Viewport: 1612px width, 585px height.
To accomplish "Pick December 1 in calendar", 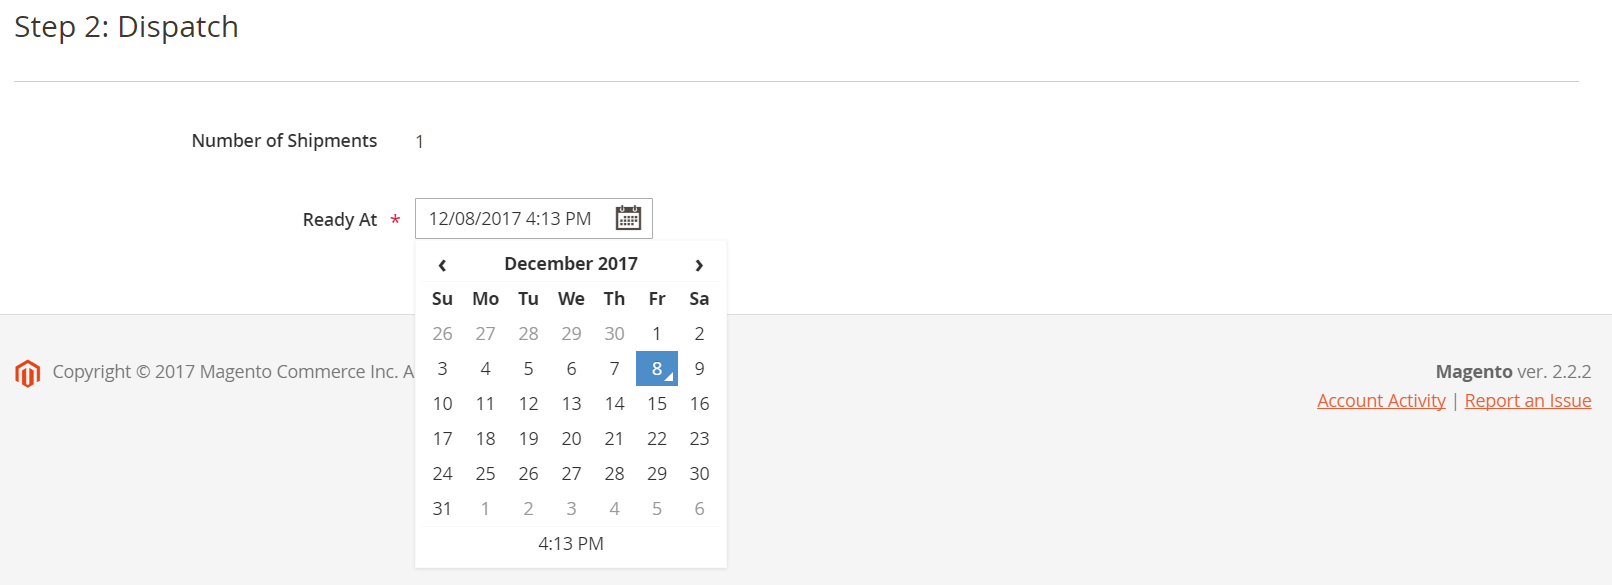I will coord(657,334).
